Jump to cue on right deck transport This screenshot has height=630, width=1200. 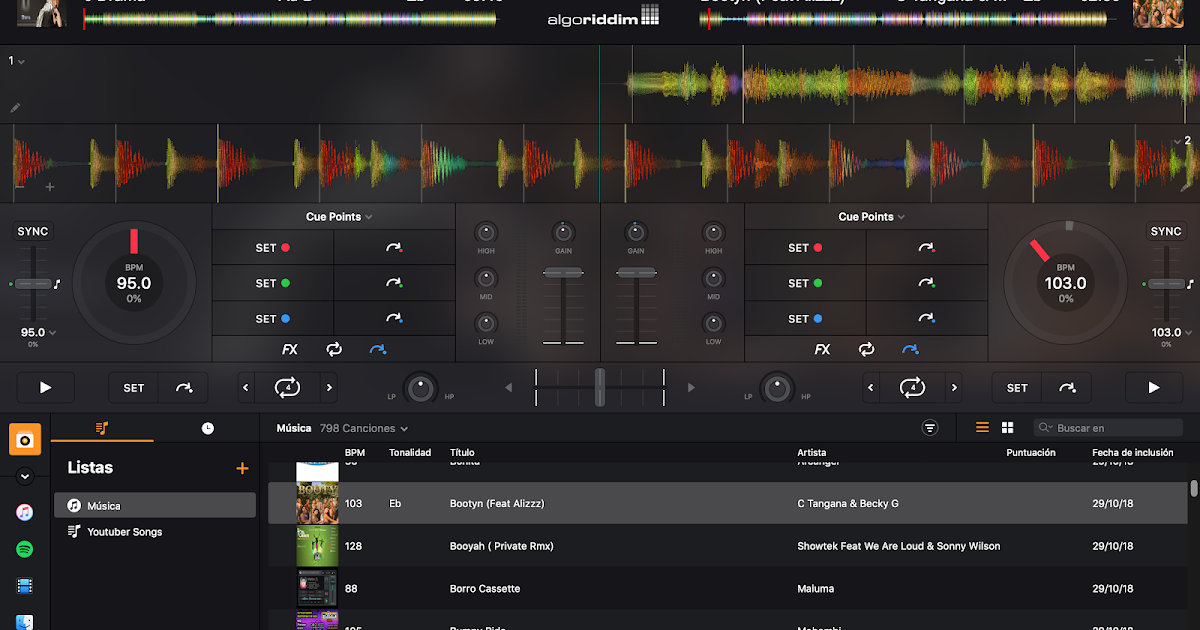click(x=1067, y=388)
